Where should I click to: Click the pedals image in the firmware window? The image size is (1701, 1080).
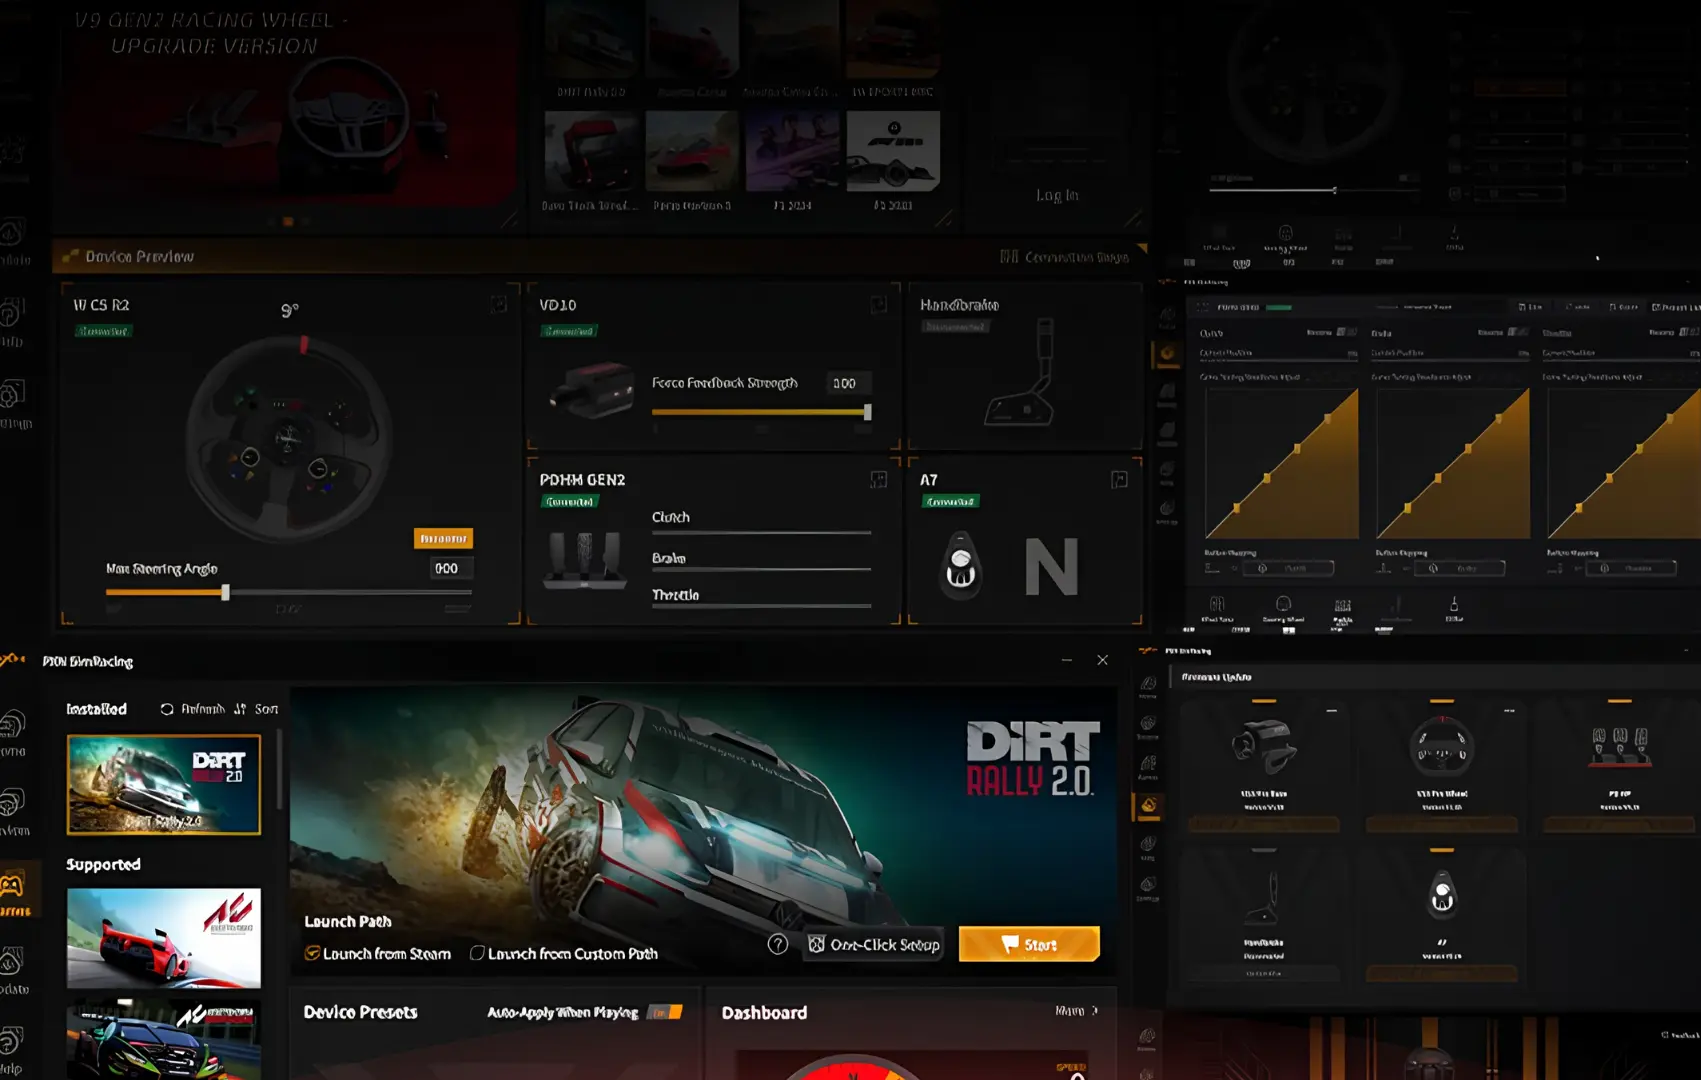pos(1619,747)
